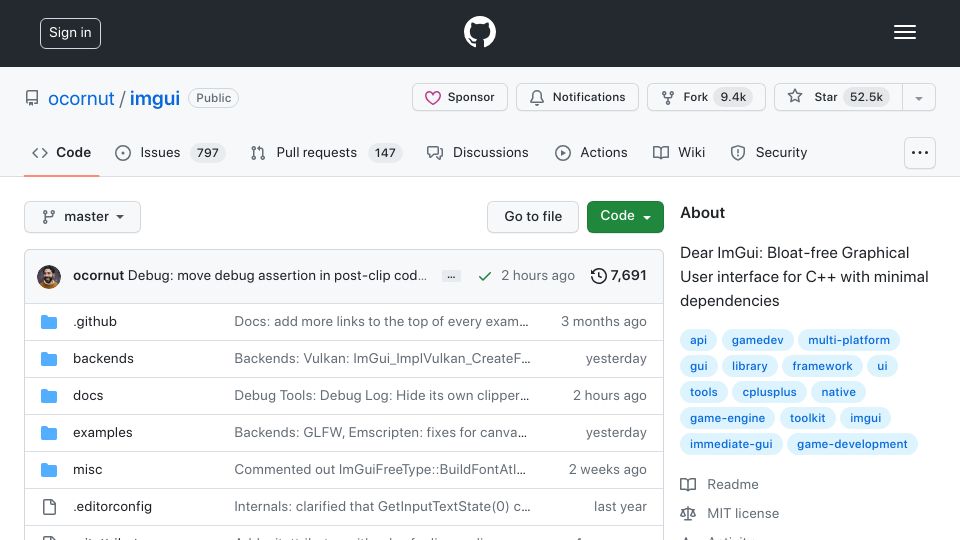Click the 'gamedev' topic tag

757,340
